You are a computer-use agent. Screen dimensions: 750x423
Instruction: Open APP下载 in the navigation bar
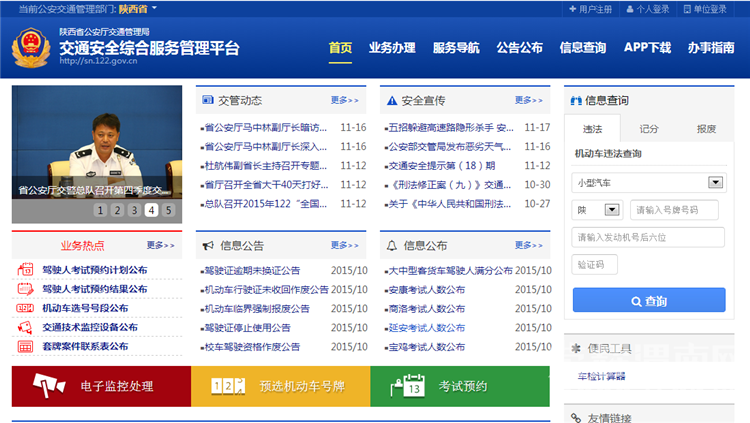point(647,47)
